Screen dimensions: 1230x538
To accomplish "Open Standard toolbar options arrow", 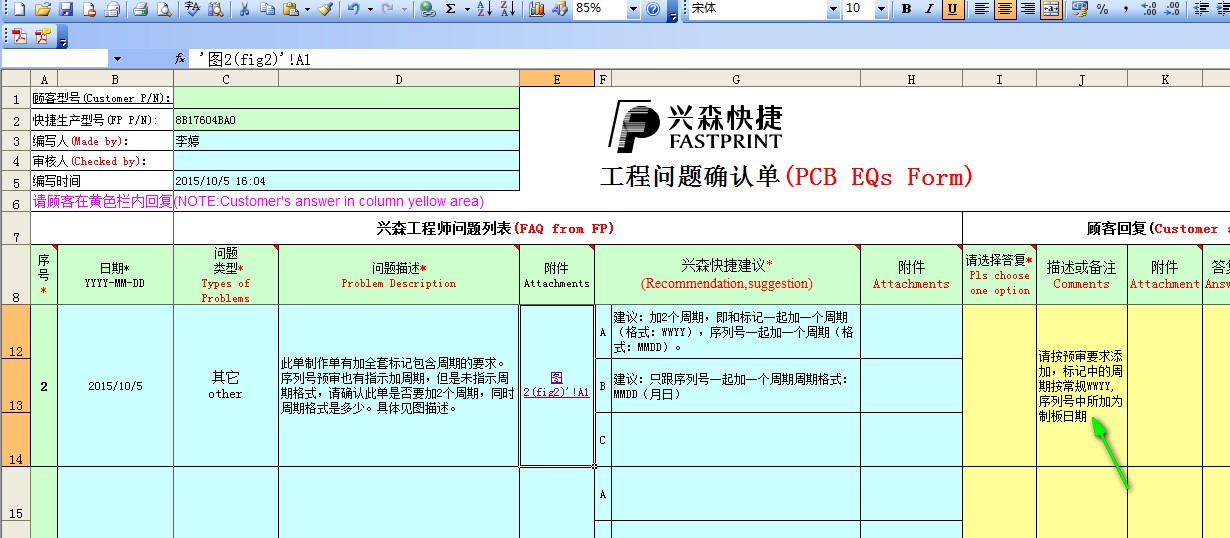I will pos(672,10).
